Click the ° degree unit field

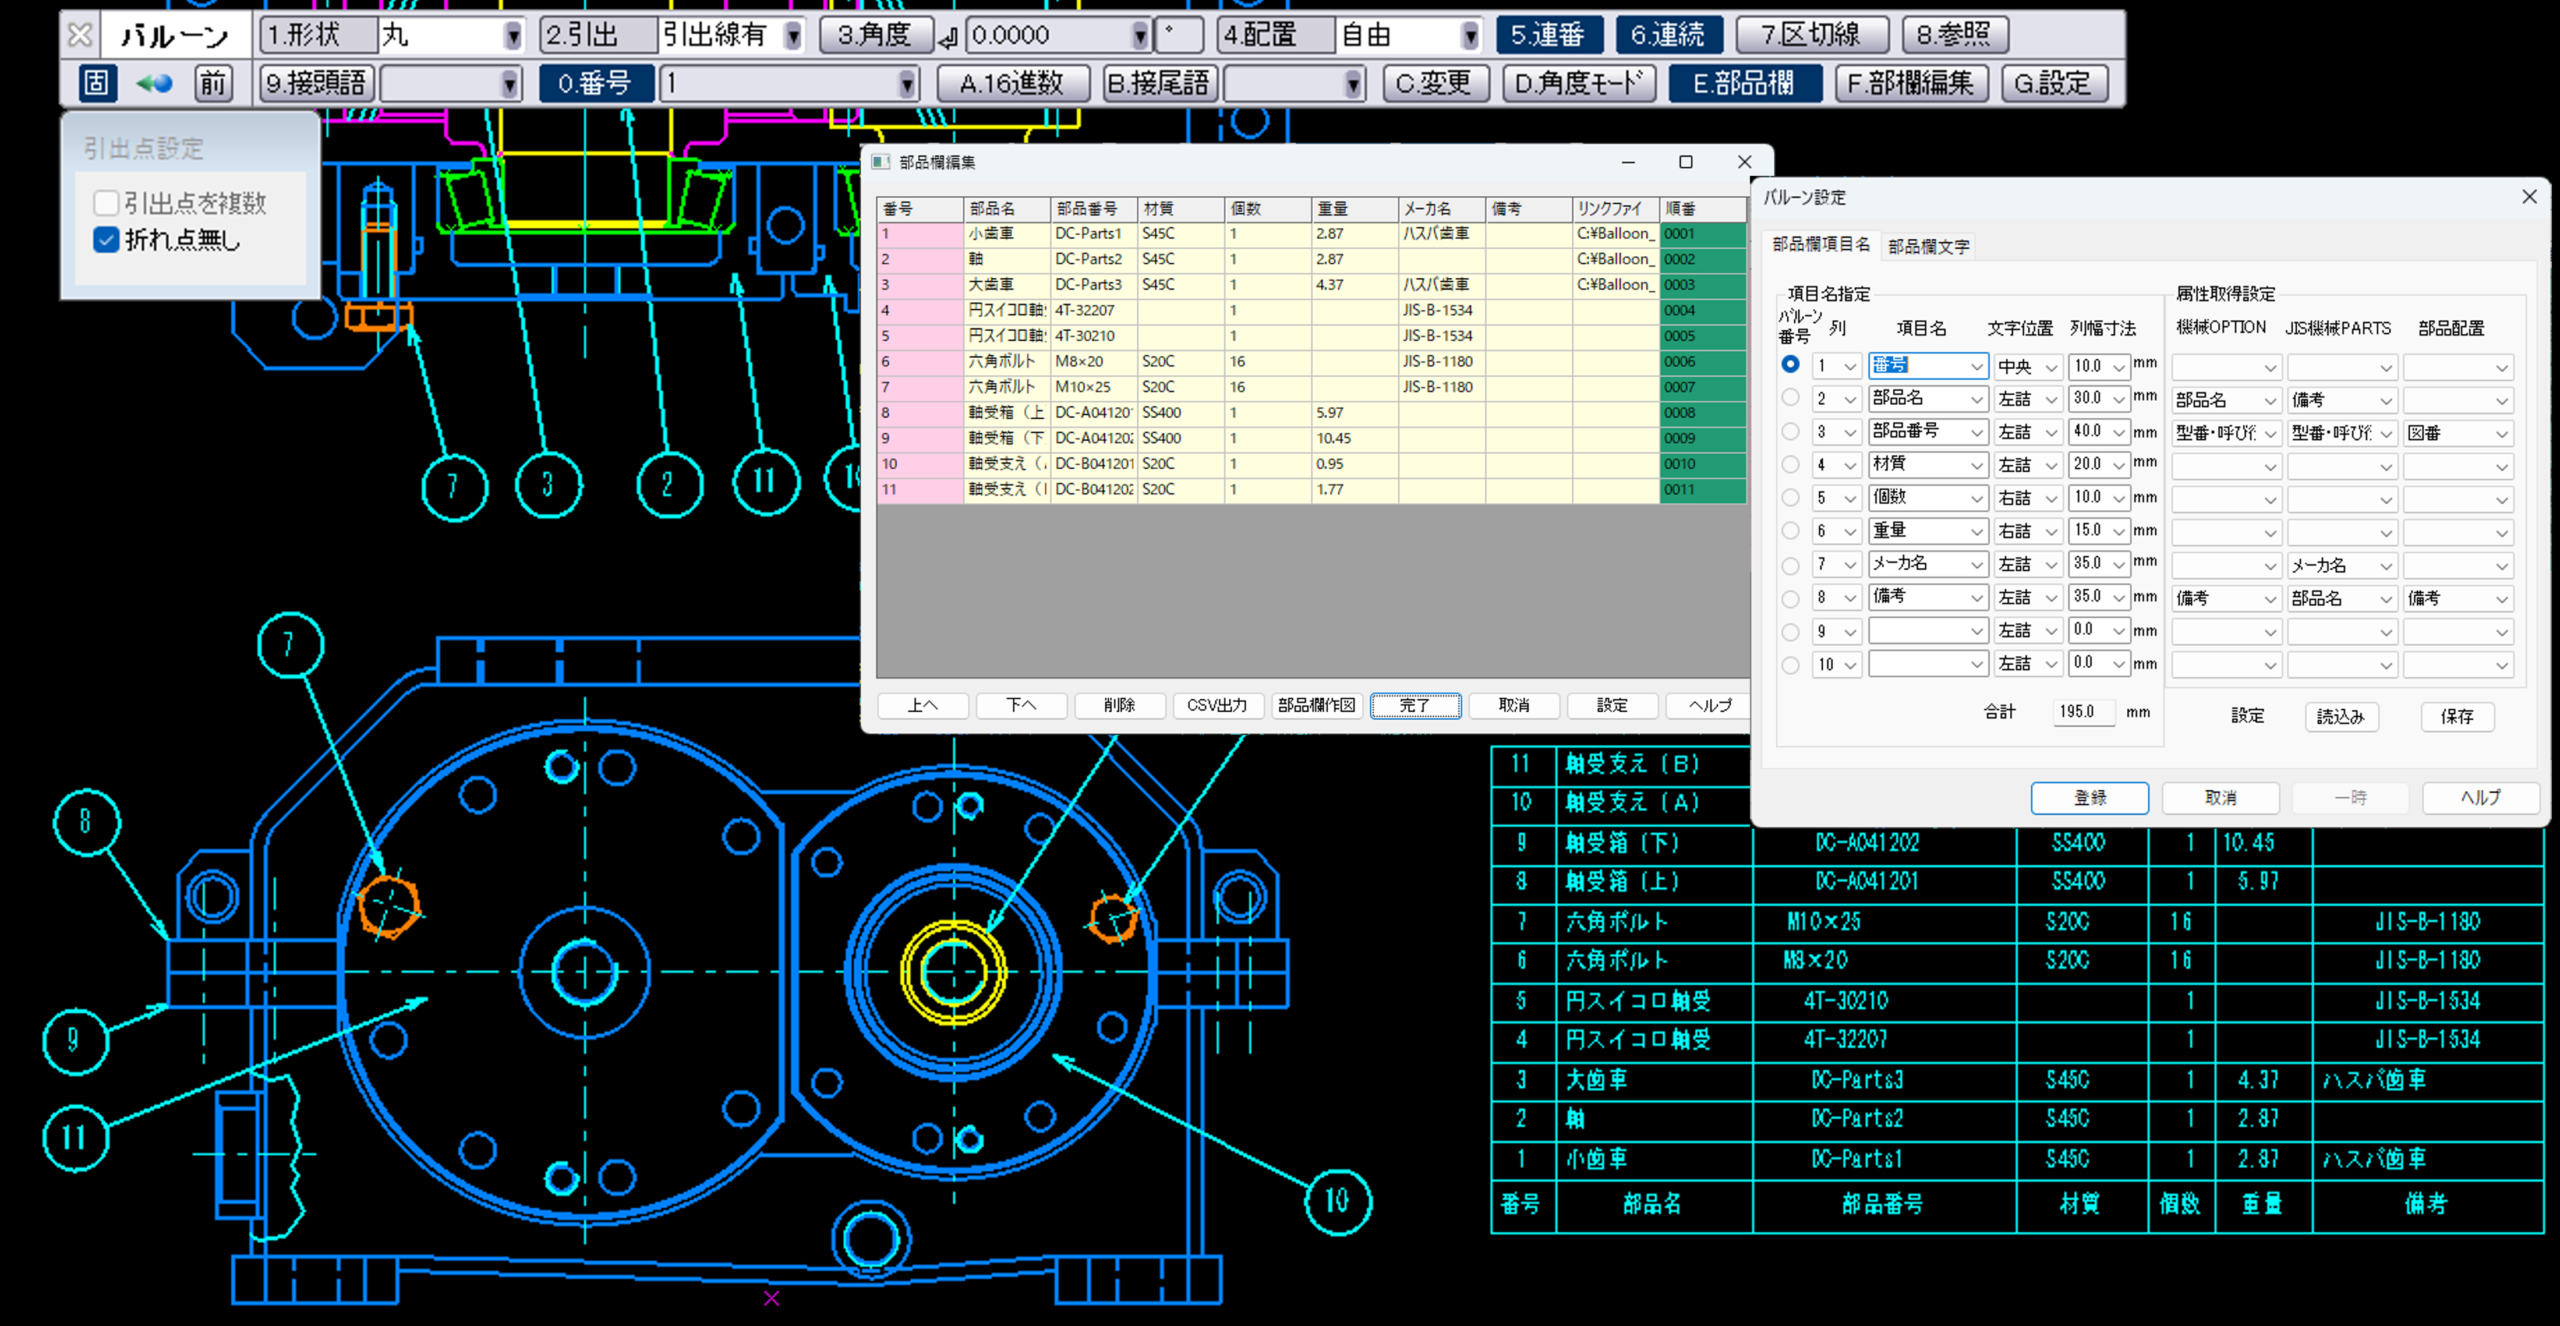tap(1179, 36)
